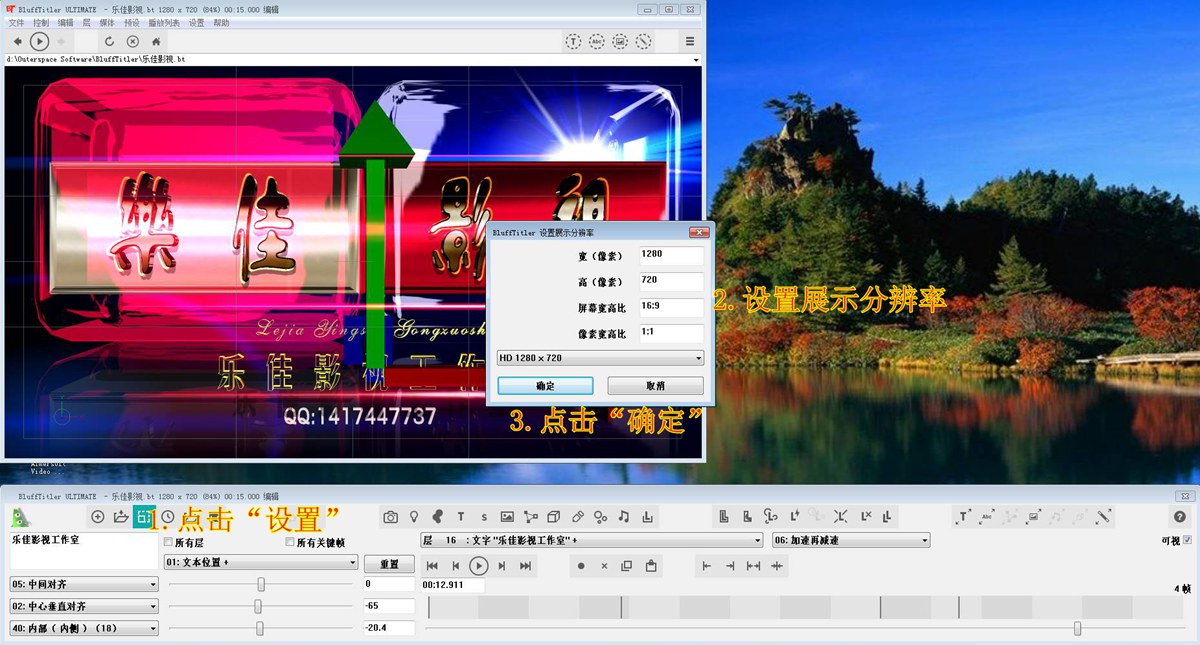The width and height of the screenshot is (1200, 645).
Task: Open the 02: 中心垂直对齐 dropdown
Action: coord(84,606)
